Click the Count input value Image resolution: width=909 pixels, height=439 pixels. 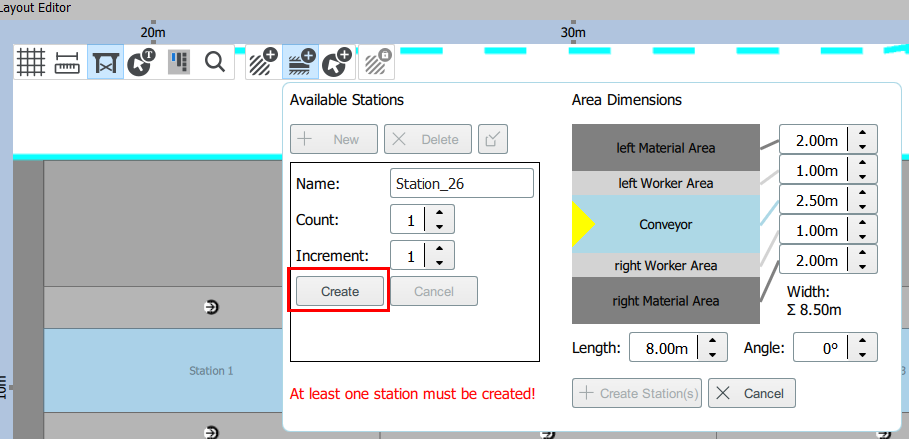(x=408, y=219)
